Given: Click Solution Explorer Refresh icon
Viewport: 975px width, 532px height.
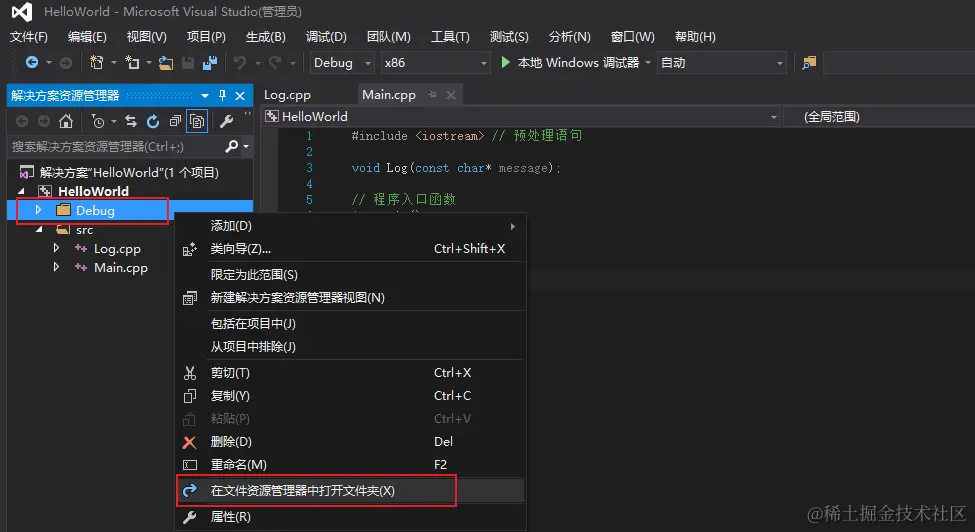Looking at the screenshot, I should (x=153, y=121).
